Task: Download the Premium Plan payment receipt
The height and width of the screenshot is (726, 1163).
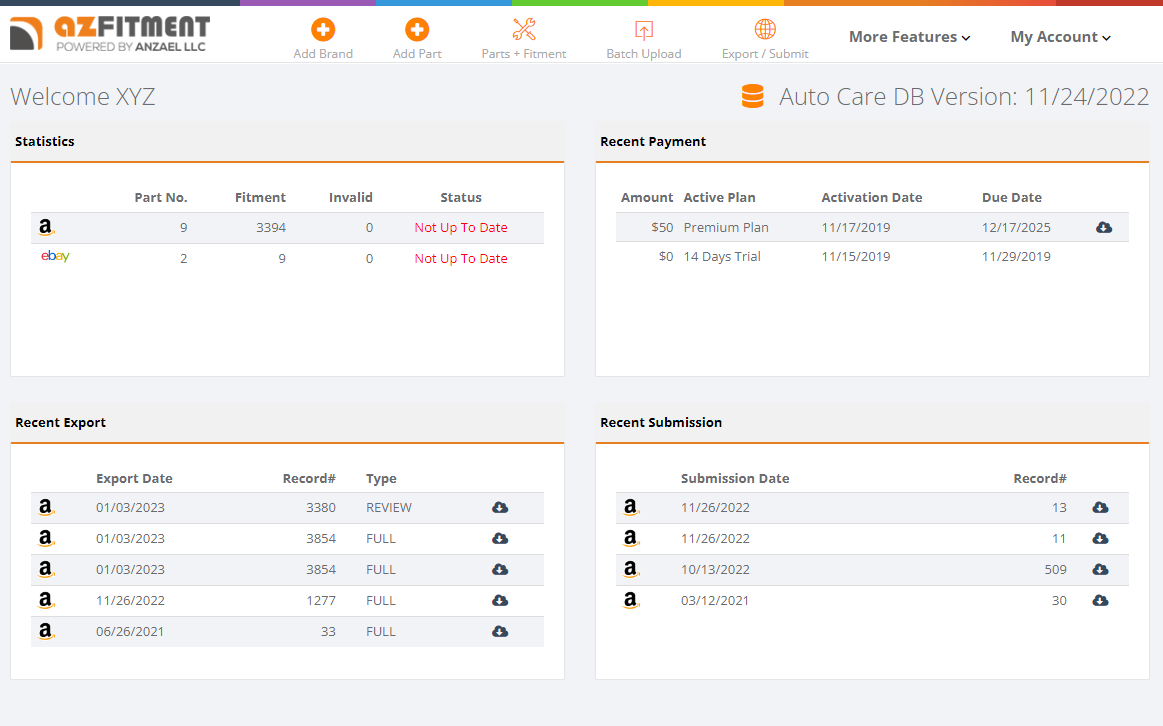Action: click(1104, 227)
